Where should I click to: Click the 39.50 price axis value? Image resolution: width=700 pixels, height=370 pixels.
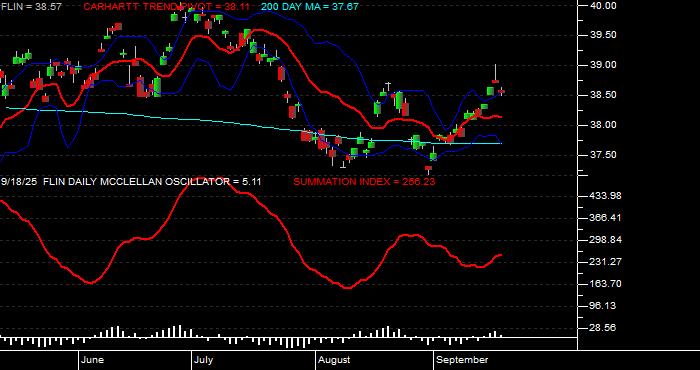(x=604, y=35)
